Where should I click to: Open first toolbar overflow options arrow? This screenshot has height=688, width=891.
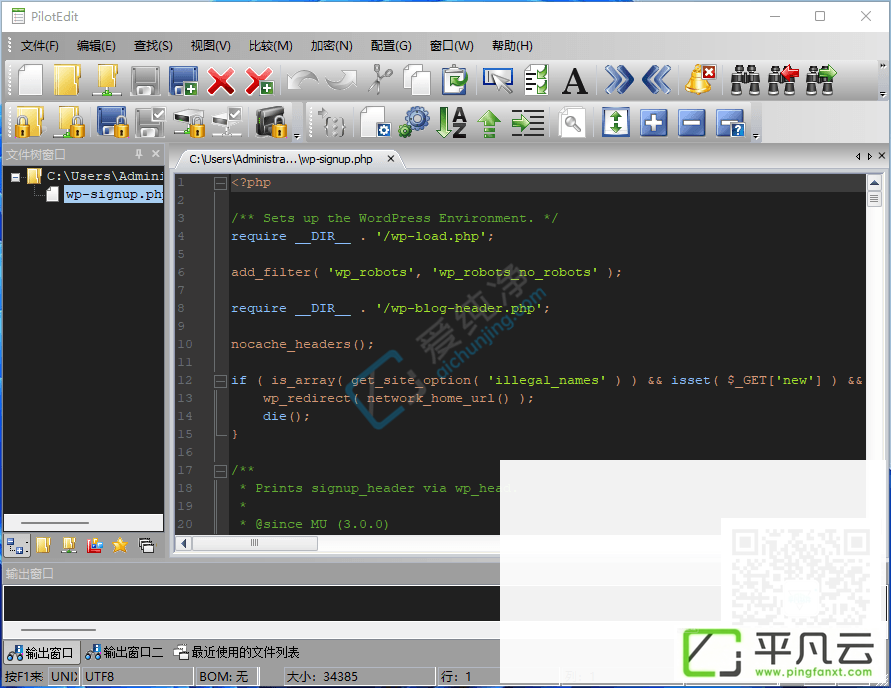coord(882,94)
